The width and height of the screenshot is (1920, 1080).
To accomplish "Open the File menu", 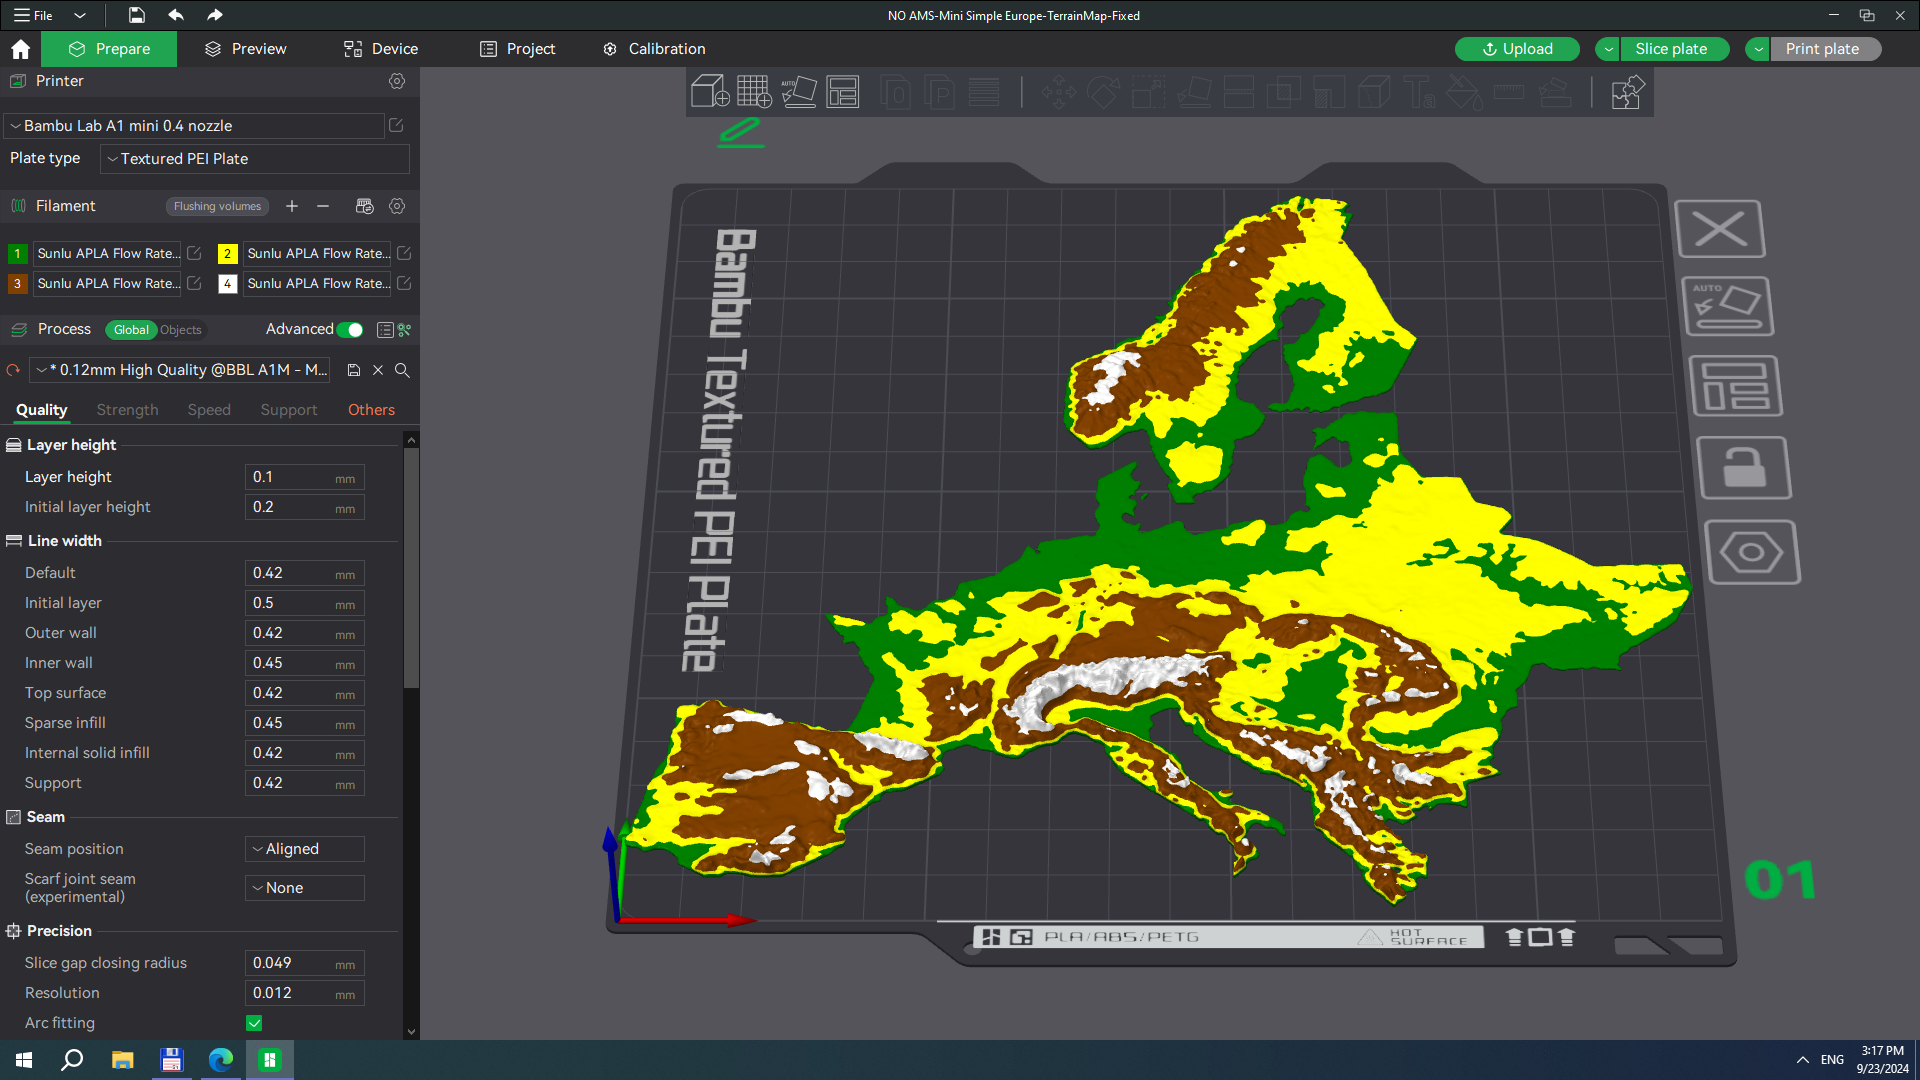I will pyautogui.click(x=33, y=15).
